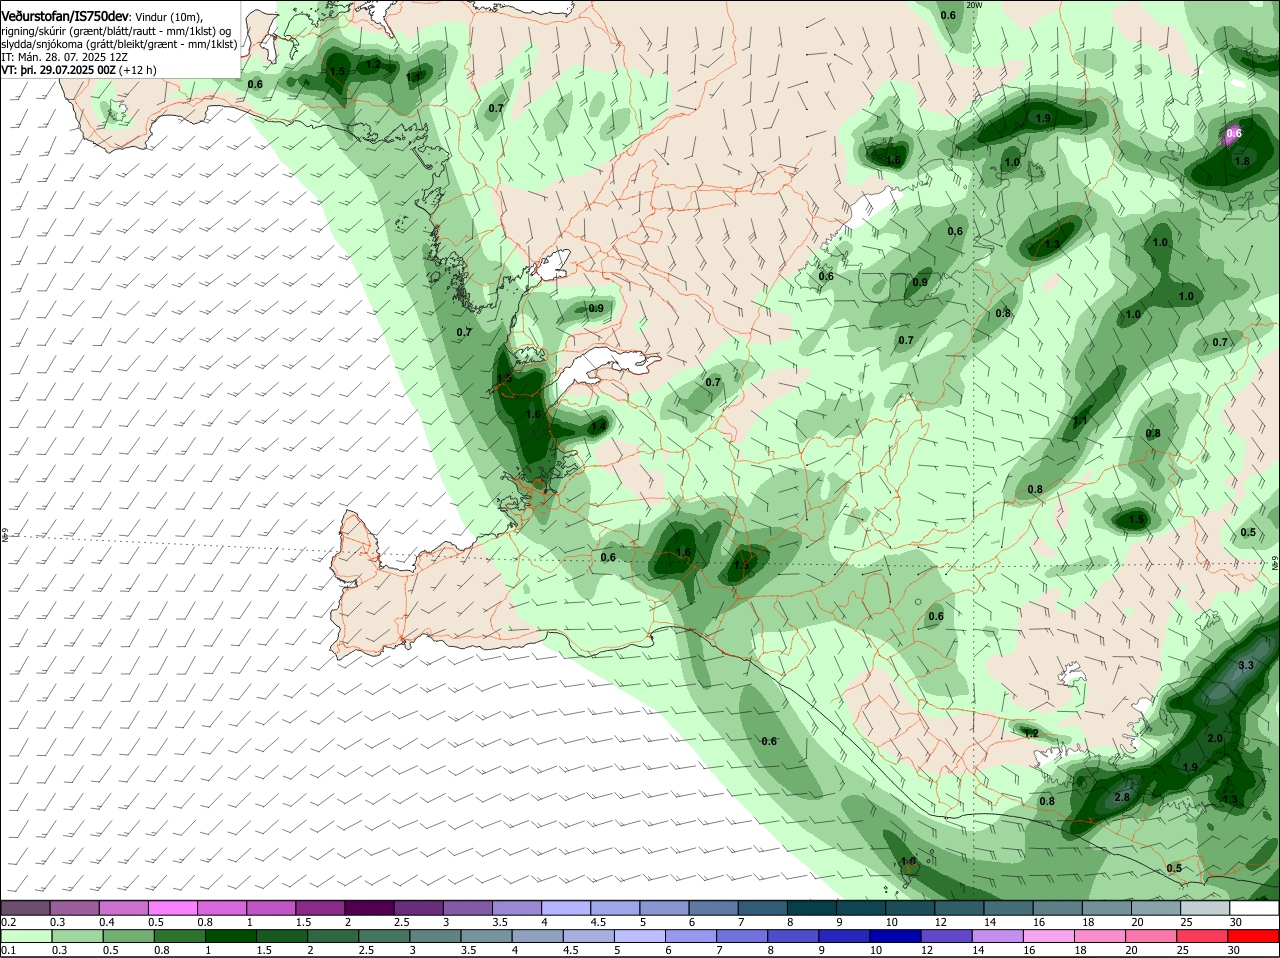Click the '0.2' label on upper legend row
This screenshot has width=1280, height=958.
click(9, 921)
